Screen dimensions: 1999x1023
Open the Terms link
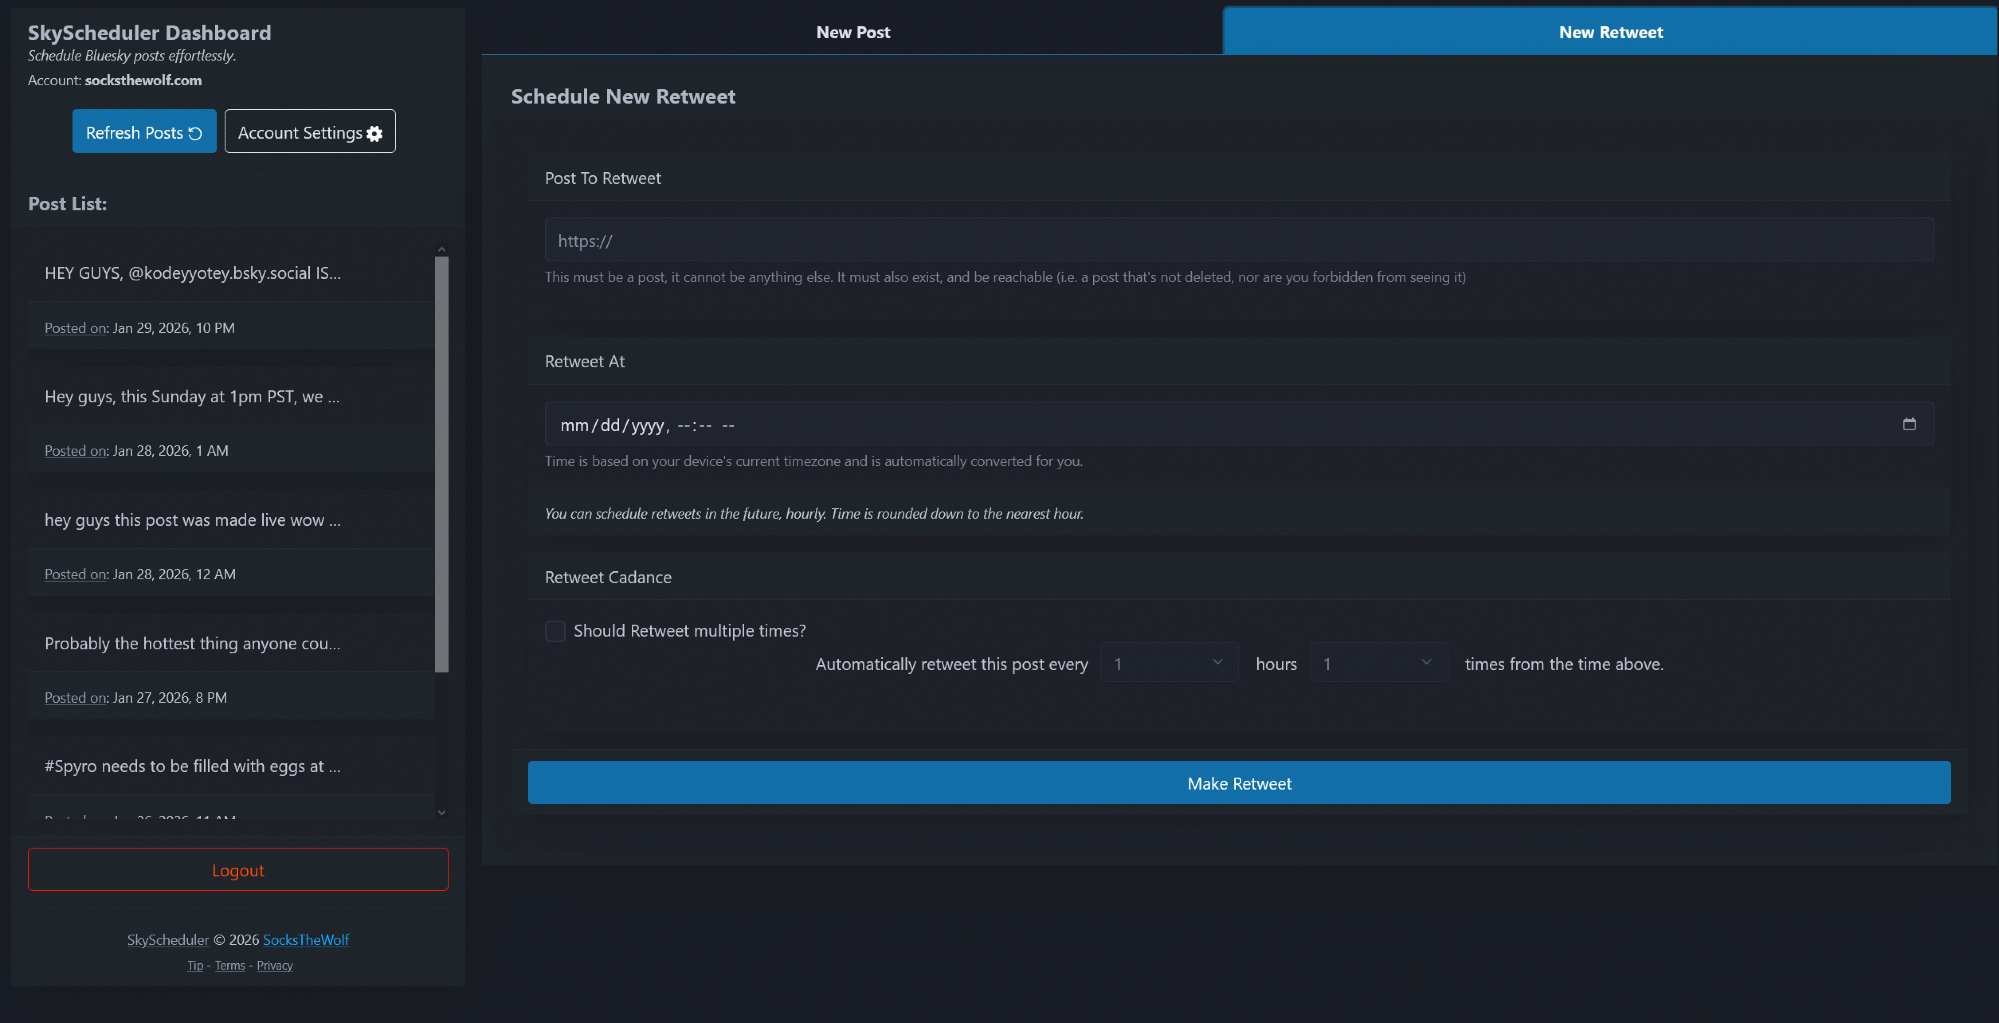click(230, 966)
